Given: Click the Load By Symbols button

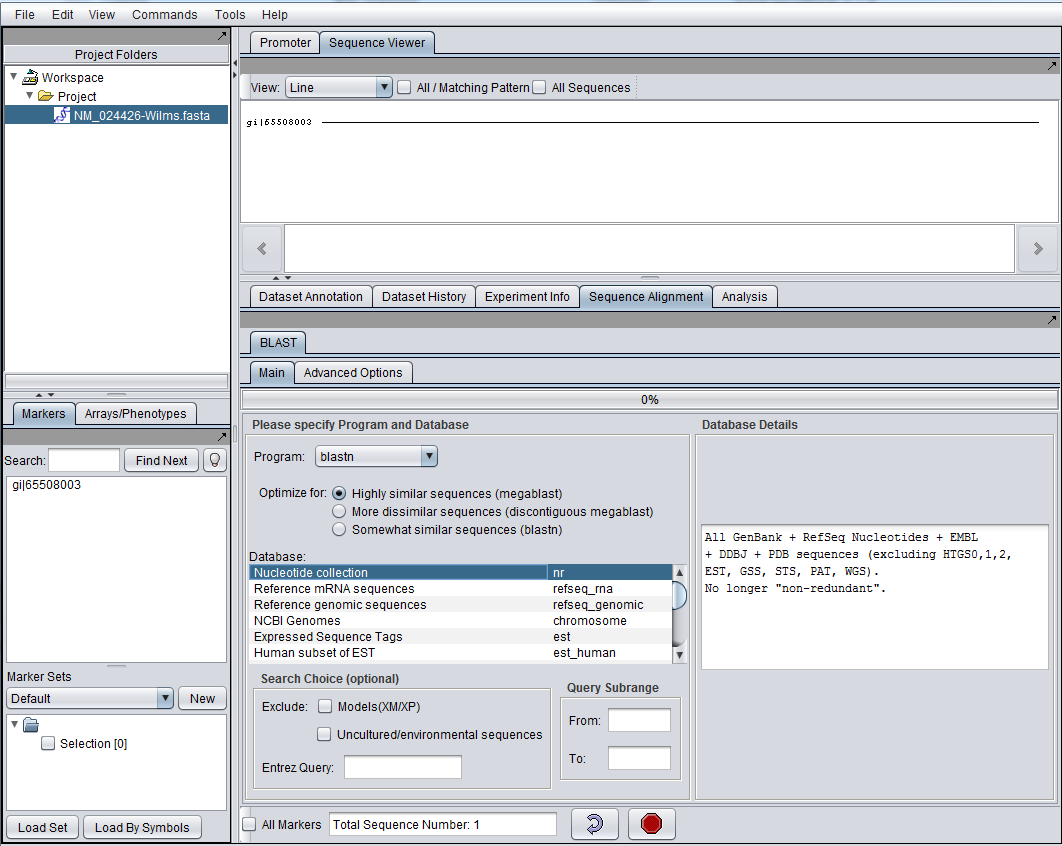Looking at the screenshot, I should point(141,827).
